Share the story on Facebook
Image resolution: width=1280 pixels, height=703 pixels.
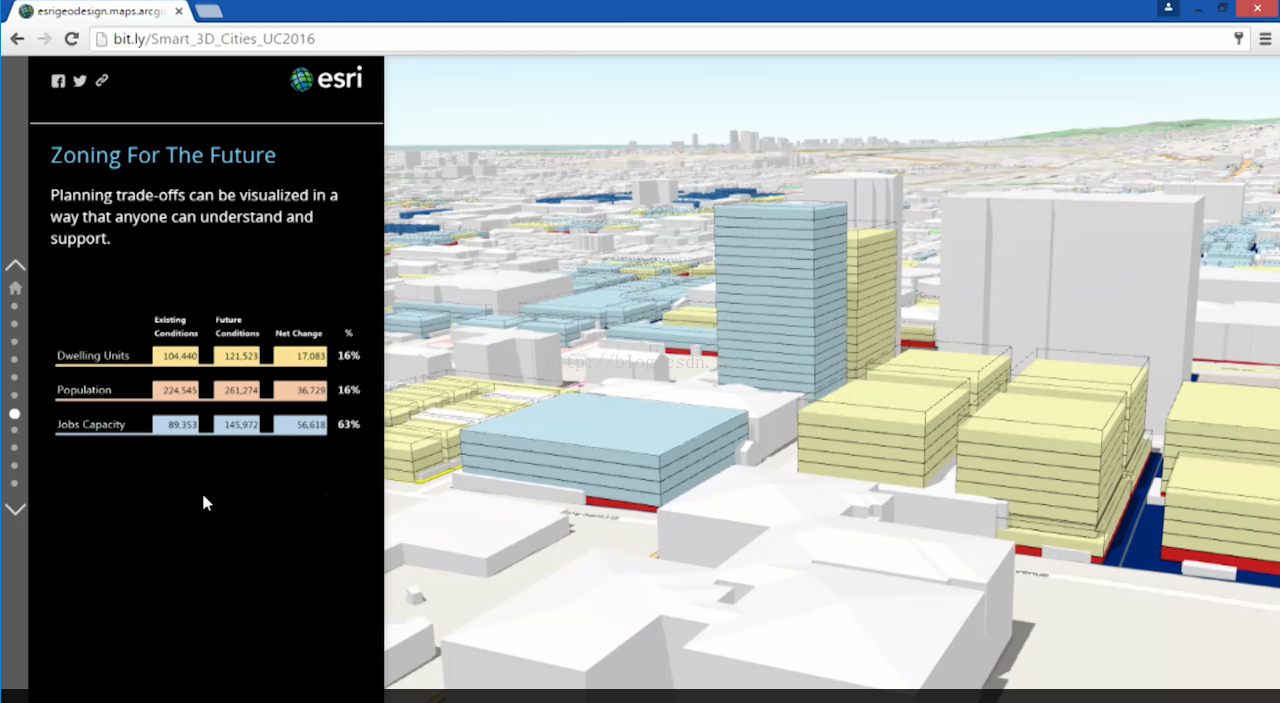pos(58,81)
